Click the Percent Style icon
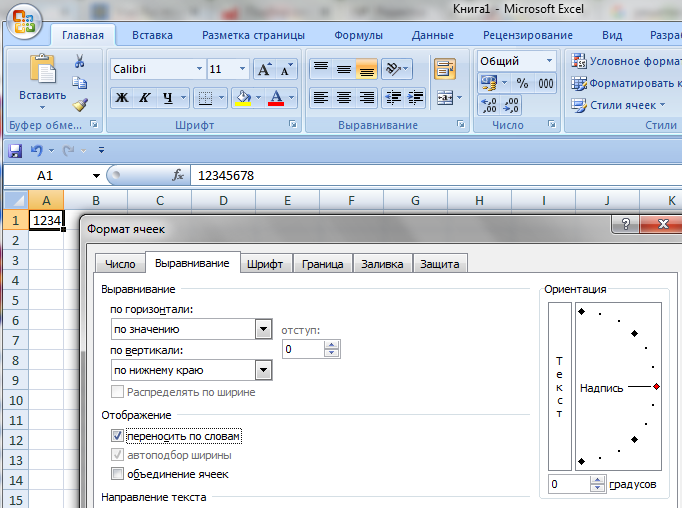 522,84
